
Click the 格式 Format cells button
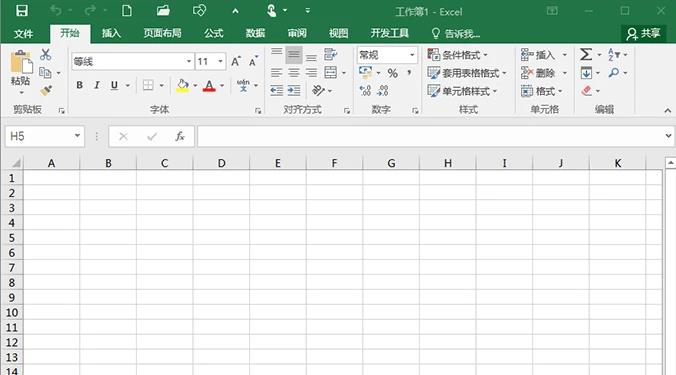click(542, 91)
